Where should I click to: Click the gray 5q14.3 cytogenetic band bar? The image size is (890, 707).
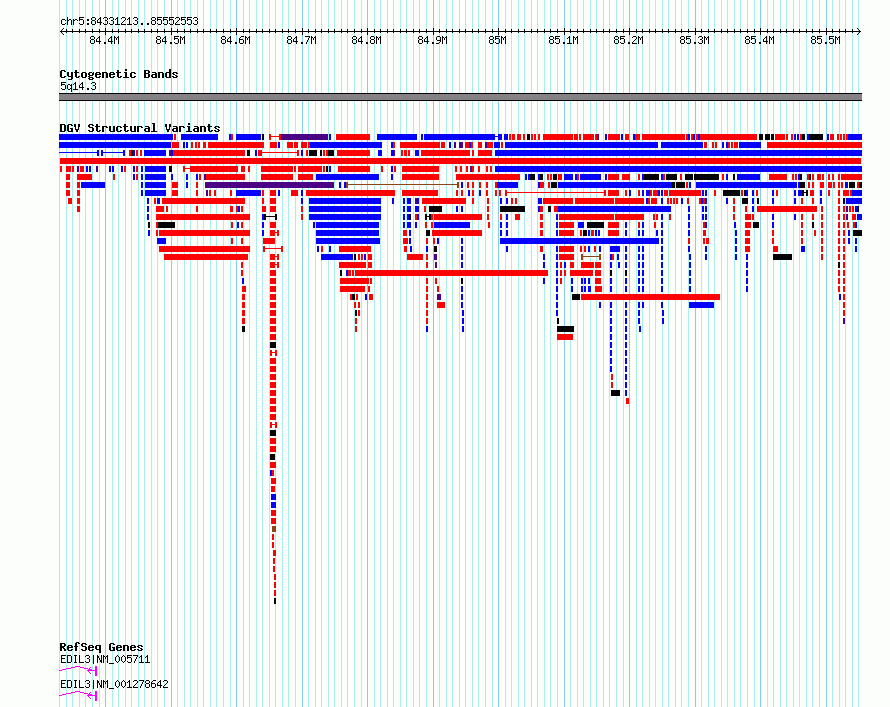coord(460,97)
